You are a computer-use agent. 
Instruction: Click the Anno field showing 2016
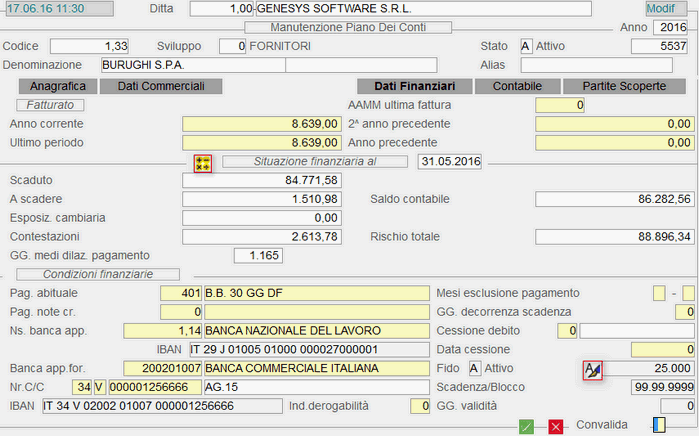click(674, 27)
